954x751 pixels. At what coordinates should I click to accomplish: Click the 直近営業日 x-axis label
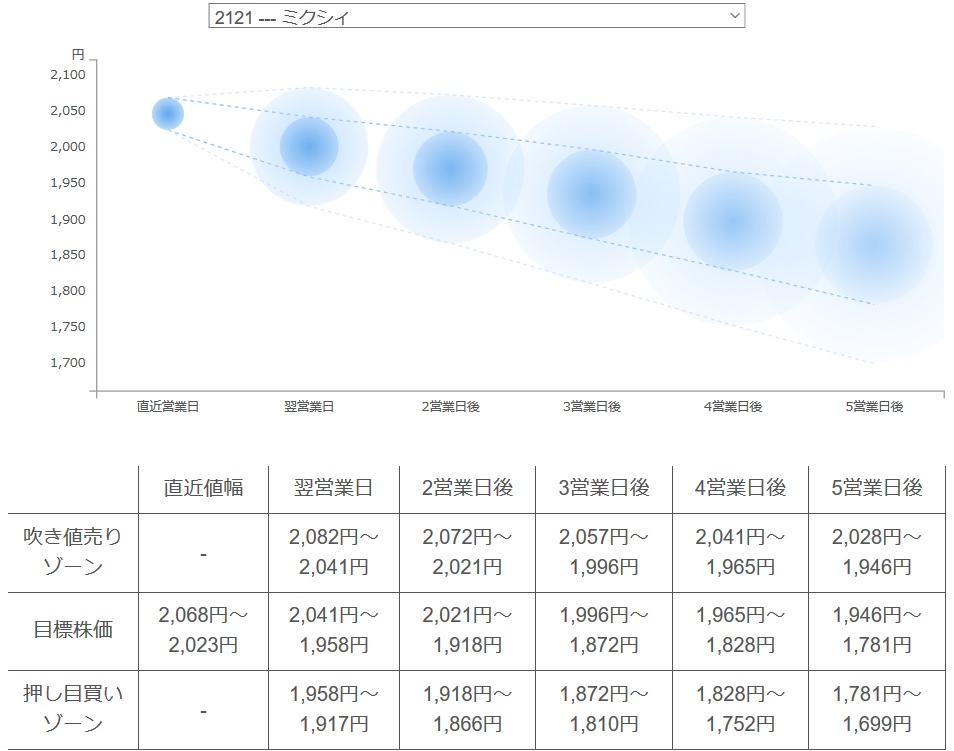coord(167,407)
